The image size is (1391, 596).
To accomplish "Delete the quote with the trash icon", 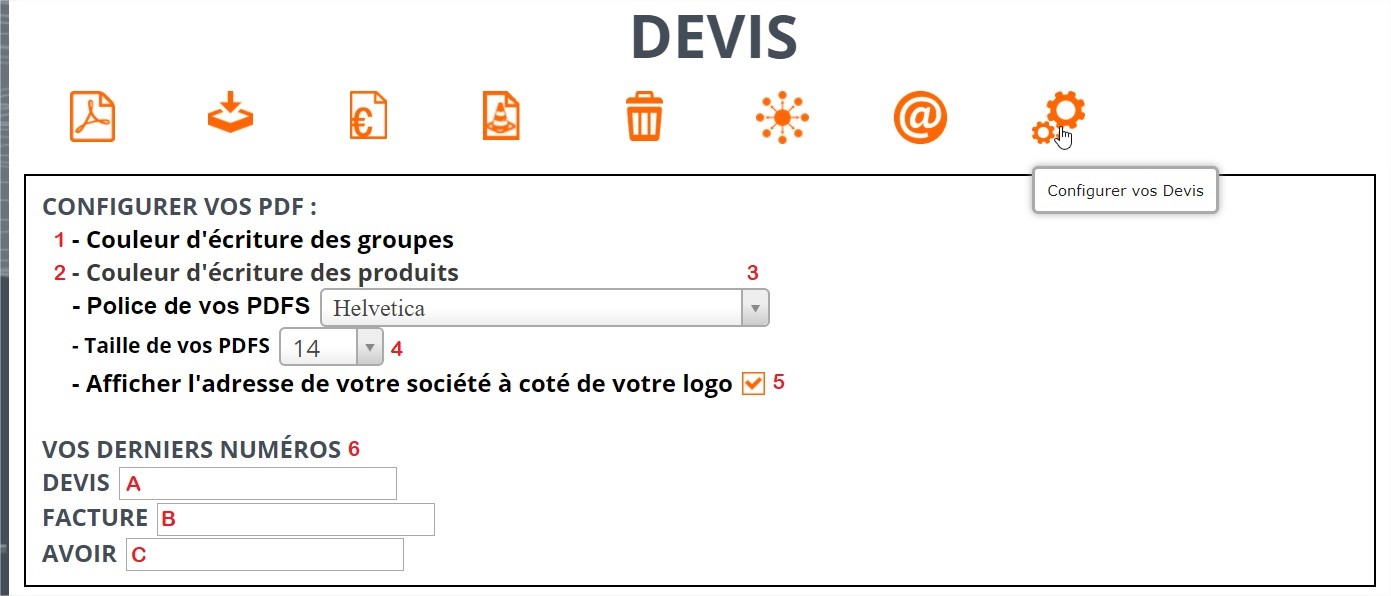I will (644, 116).
